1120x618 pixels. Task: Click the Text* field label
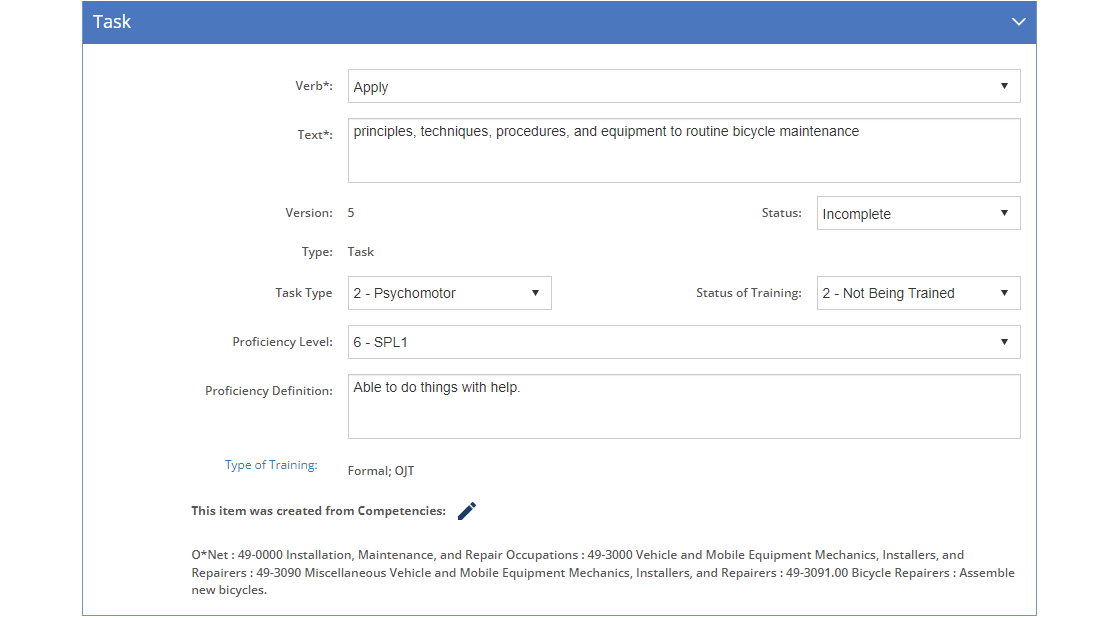point(315,134)
